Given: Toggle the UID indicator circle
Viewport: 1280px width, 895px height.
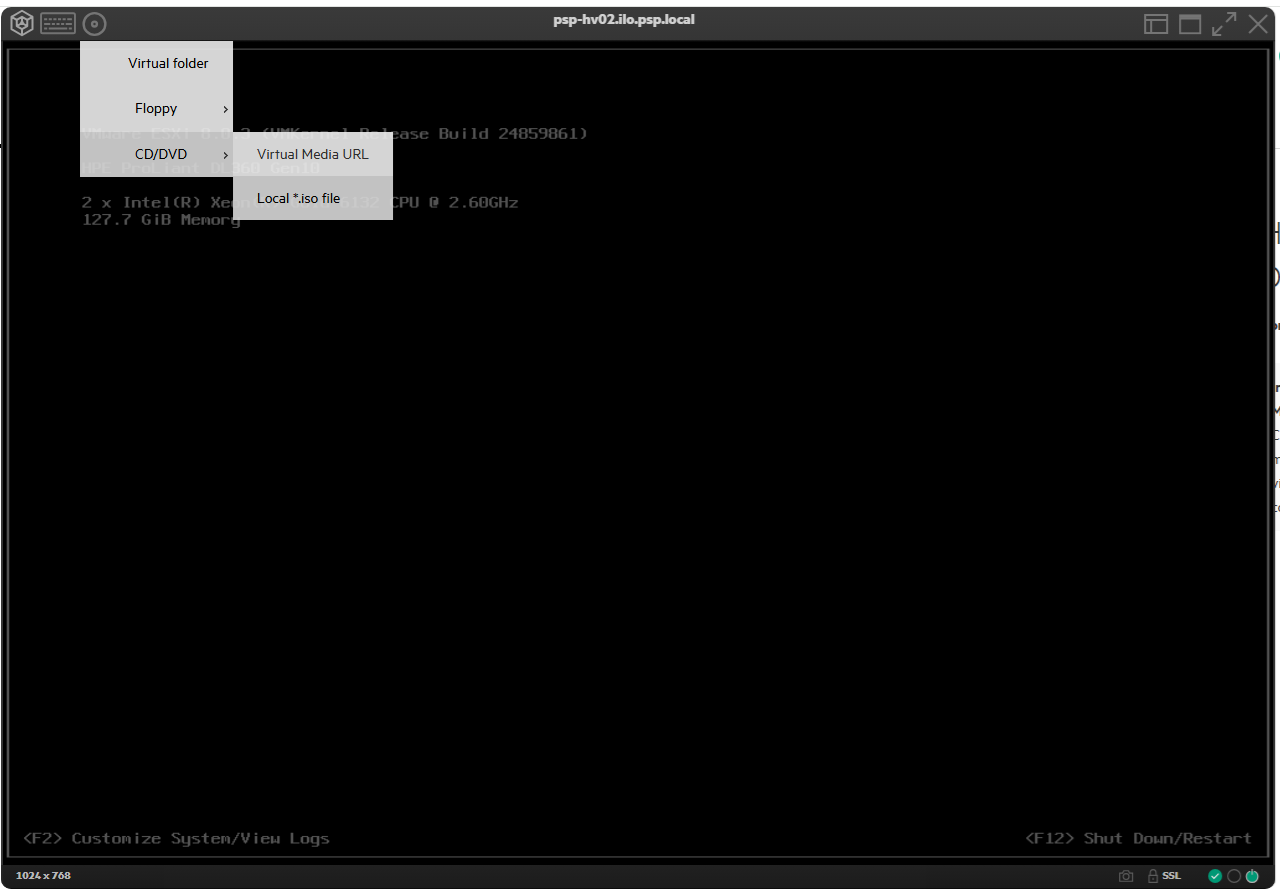Looking at the screenshot, I should click(1234, 876).
